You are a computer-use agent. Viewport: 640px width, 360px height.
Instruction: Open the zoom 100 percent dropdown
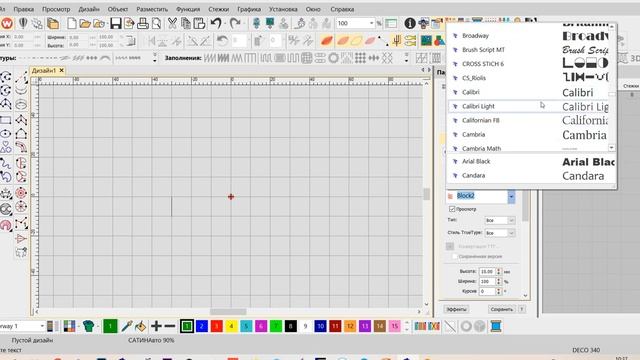pos(371,24)
